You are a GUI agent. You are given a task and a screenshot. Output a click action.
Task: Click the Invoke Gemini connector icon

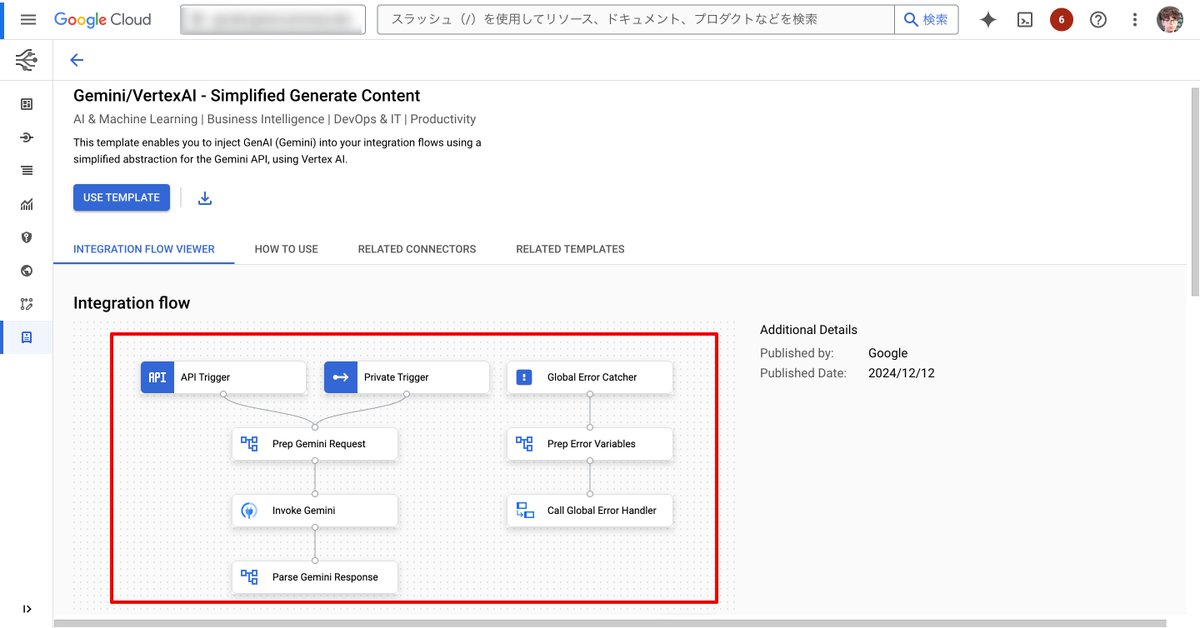[250, 510]
